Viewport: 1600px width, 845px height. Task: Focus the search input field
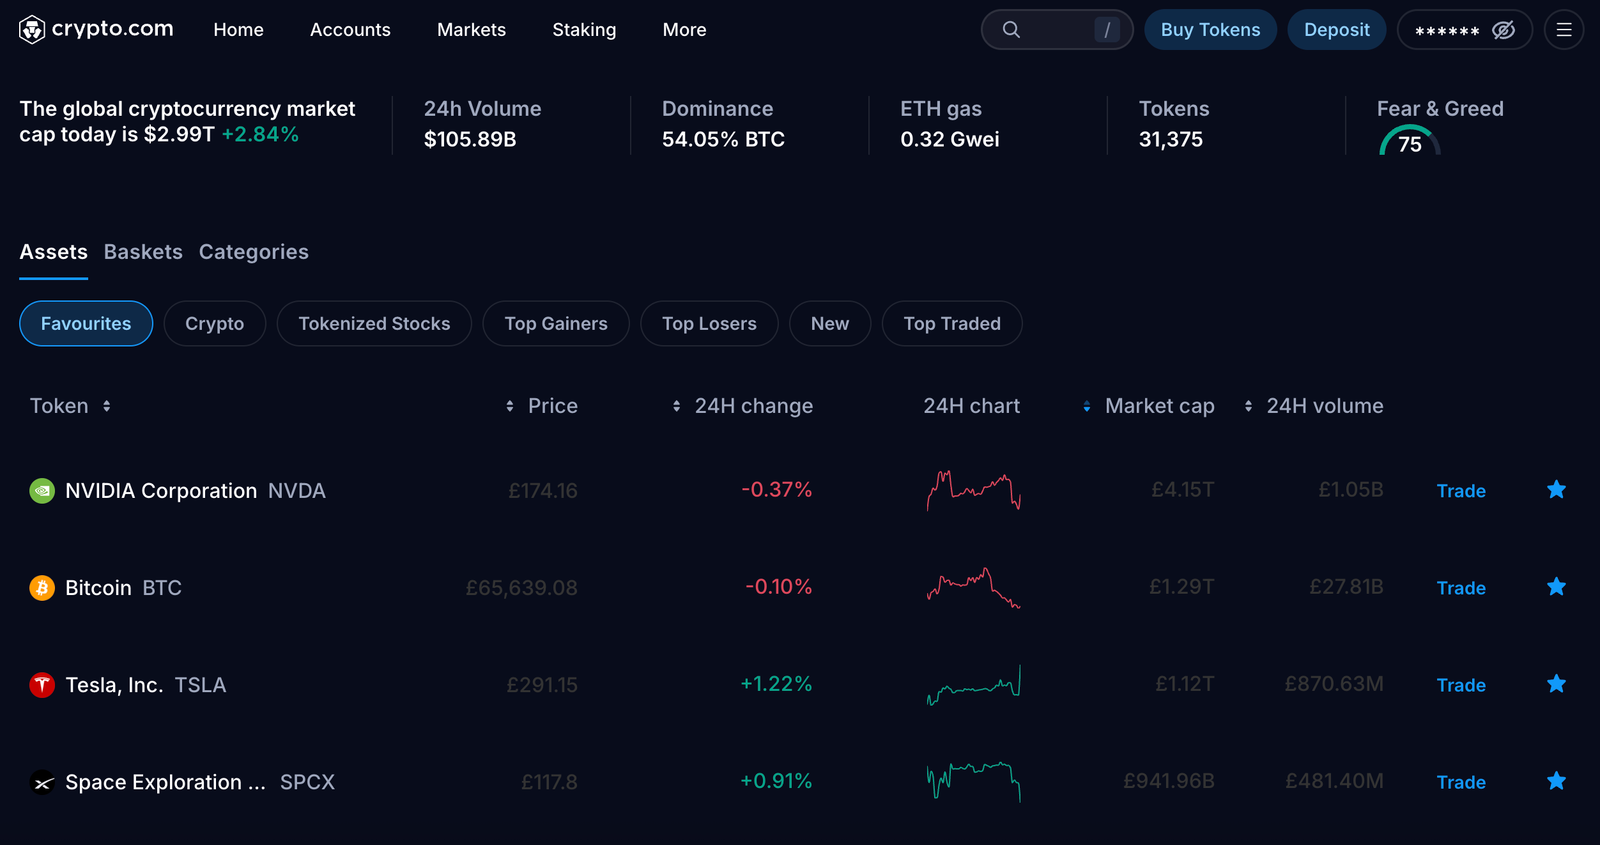click(1057, 30)
